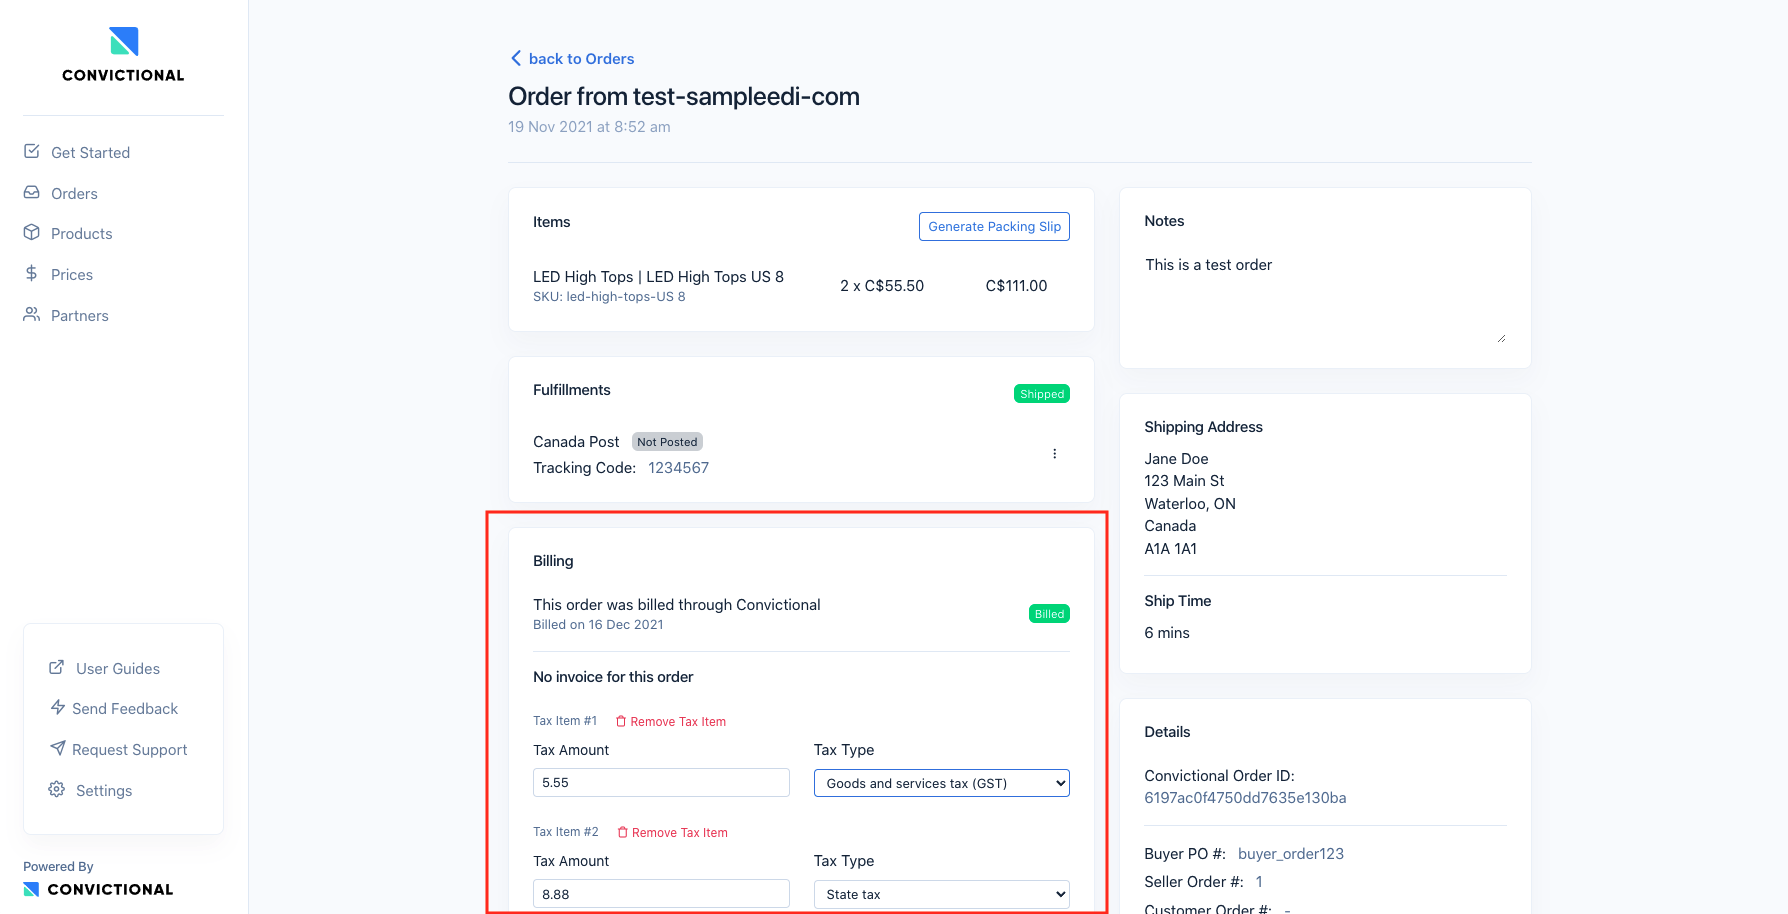Viewport: 1788px width, 914px height.
Task: Open User Guides link
Action: click(x=117, y=668)
